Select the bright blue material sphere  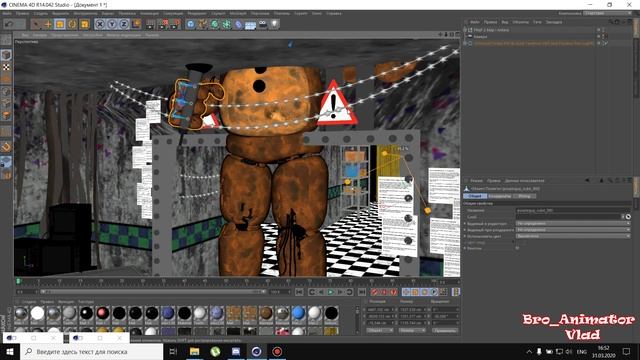(x=298, y=313)
